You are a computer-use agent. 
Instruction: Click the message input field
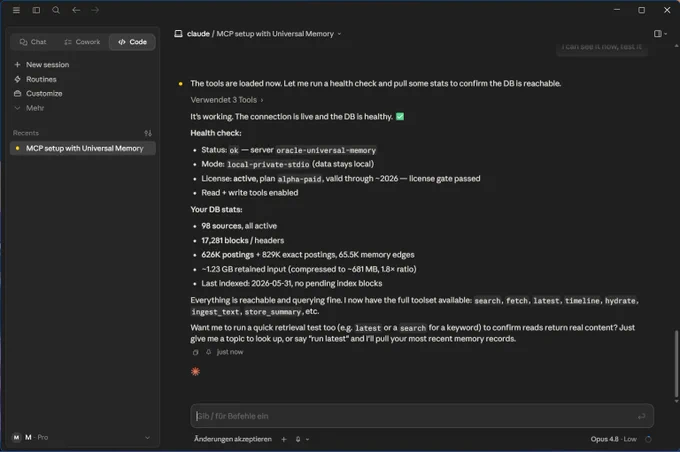coord(422,416)
